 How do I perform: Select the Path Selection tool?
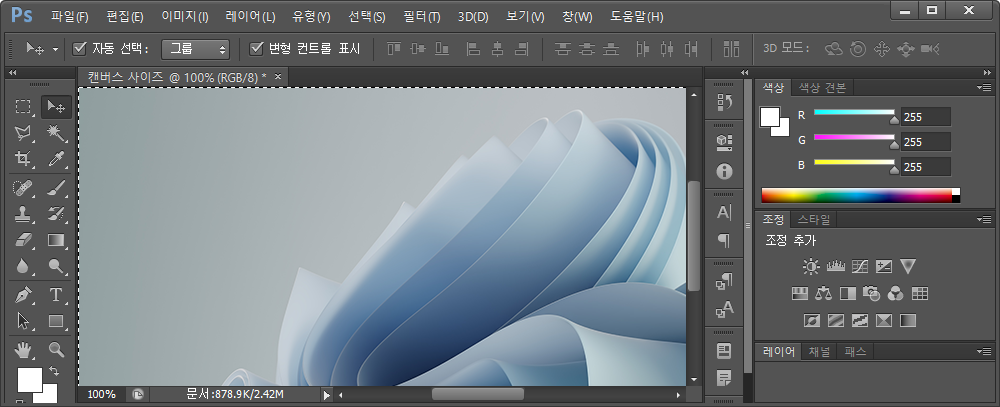pos(24,320)
